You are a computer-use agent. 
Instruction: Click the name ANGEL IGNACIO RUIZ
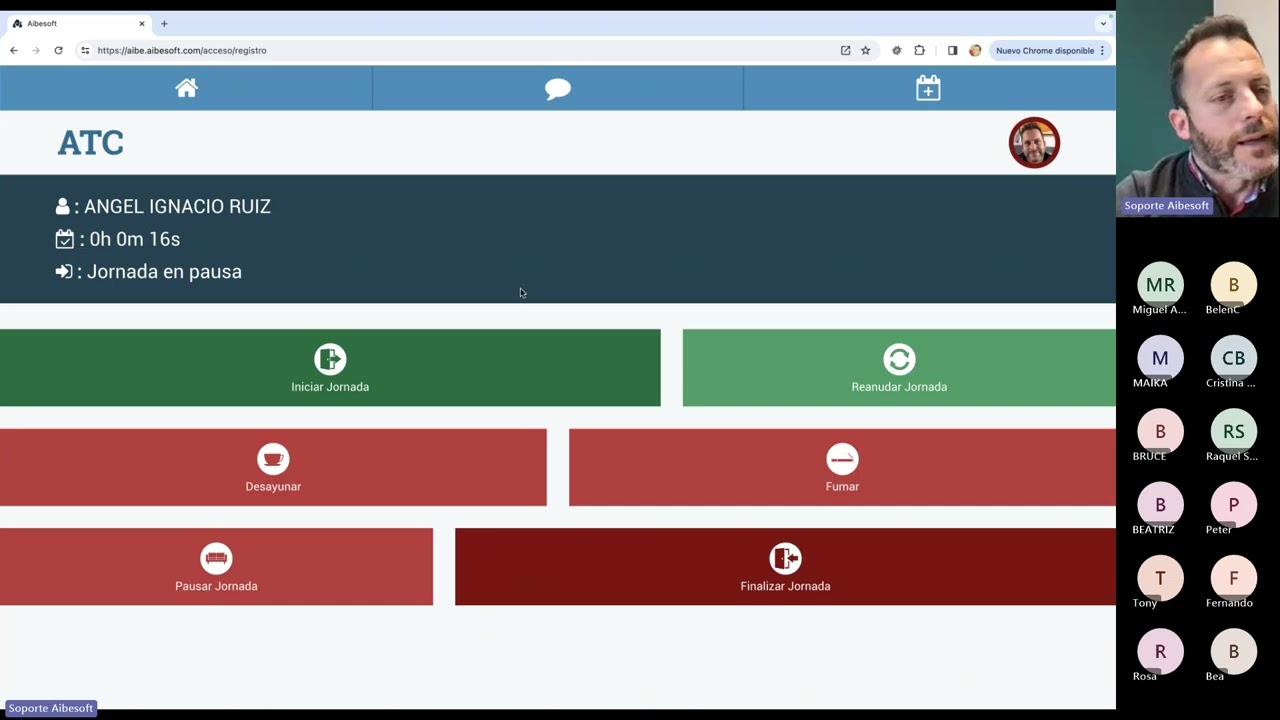[177, 206]
